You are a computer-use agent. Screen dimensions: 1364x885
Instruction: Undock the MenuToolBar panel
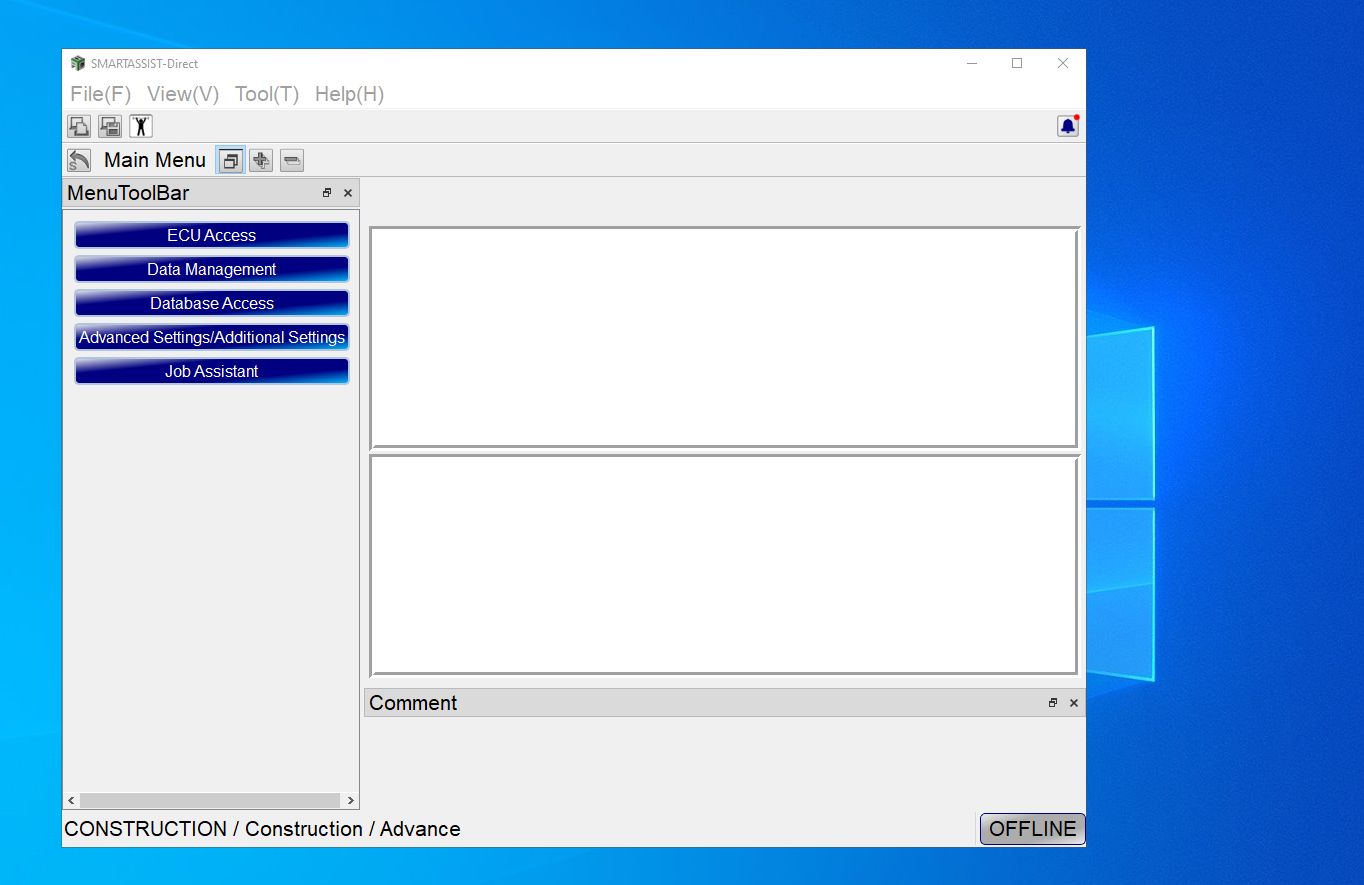pos(326,192)
